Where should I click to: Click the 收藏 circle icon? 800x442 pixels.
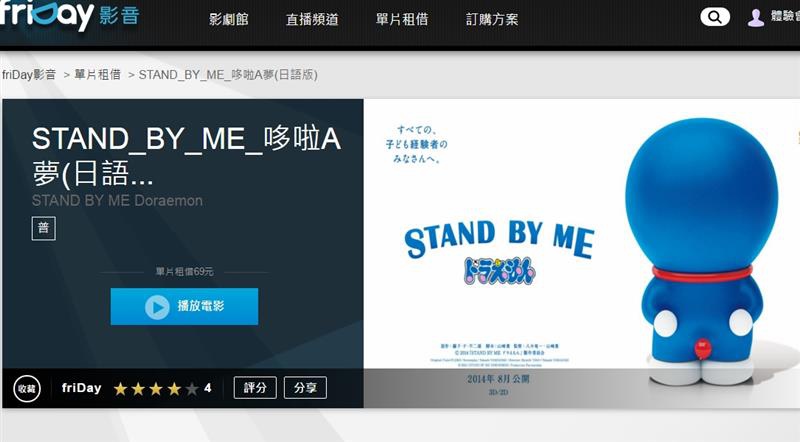pyautogui.click(x=27, y=389)
